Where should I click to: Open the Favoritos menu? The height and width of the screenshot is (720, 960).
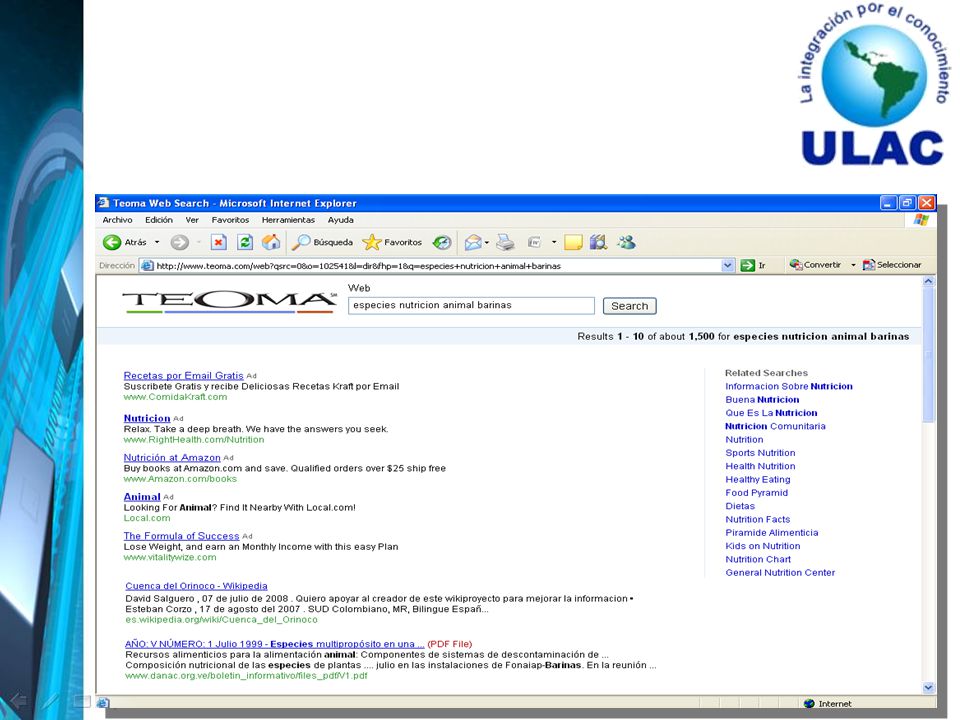230,220
